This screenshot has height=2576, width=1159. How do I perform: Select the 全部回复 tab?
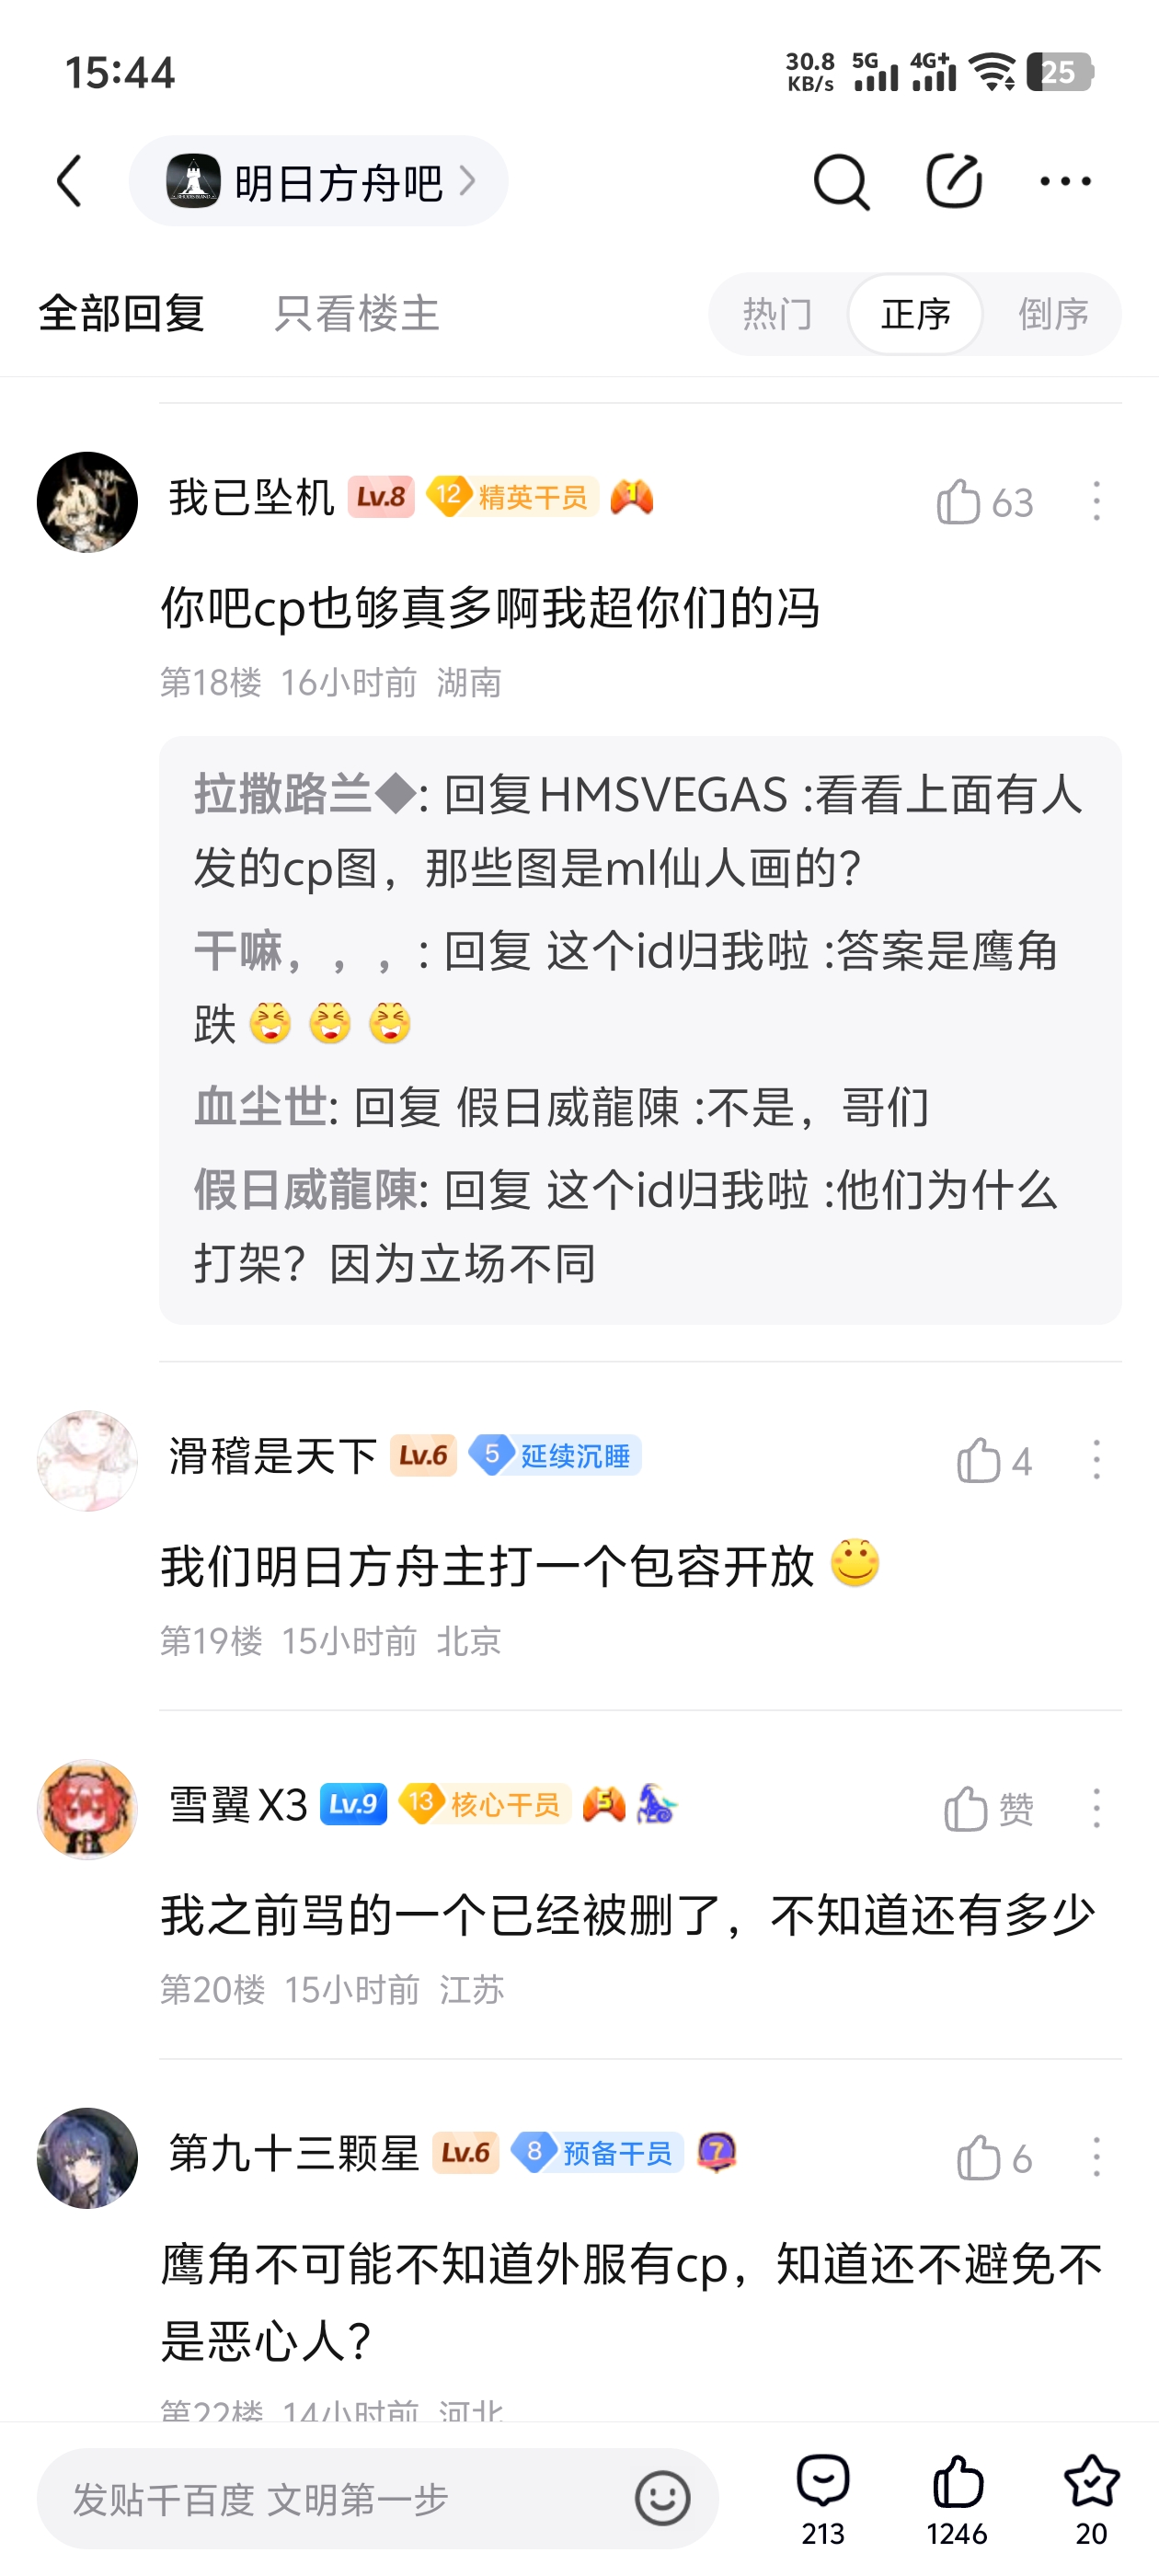(121, 313)
